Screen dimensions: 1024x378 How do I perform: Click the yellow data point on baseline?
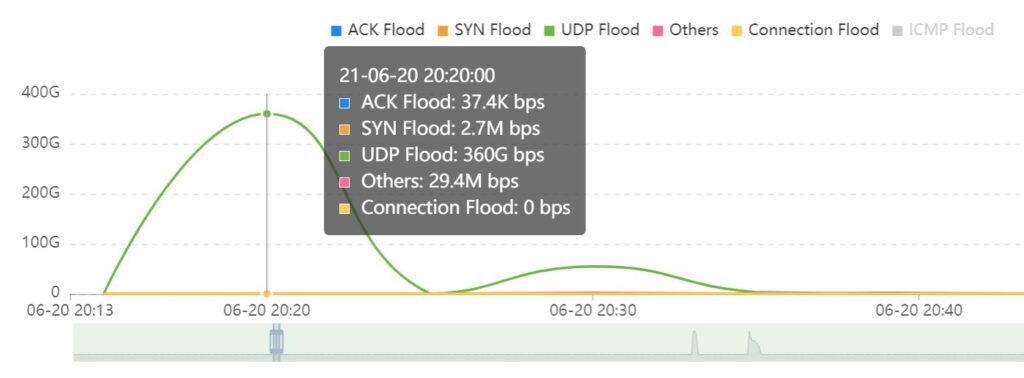point(266,294)
